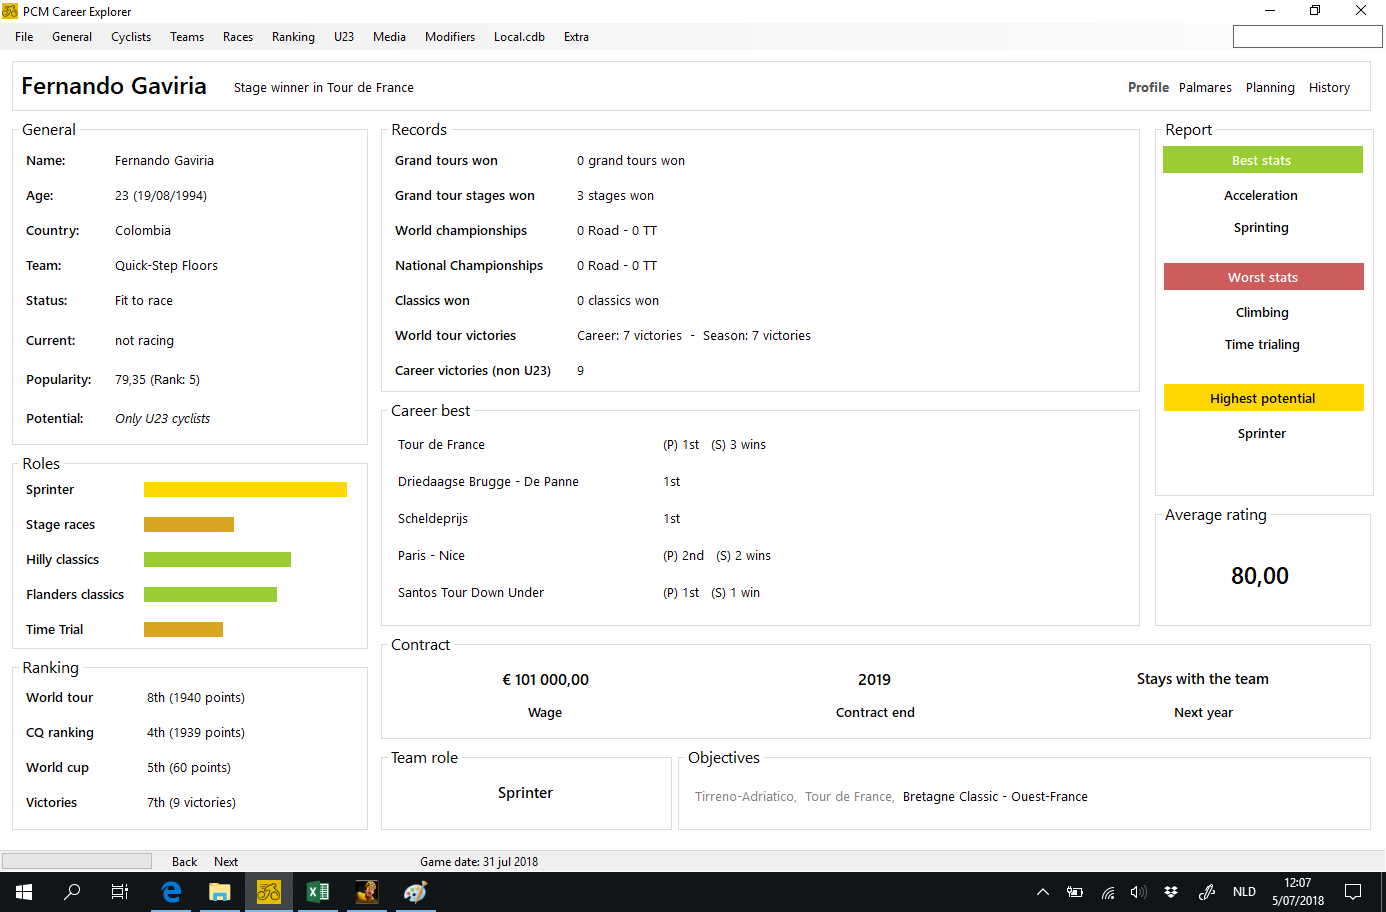Image resolution: width=1386 pixels, height=912 pixels.
Task: Click the Excel taskbar icon
Action: [x=318, y=892]
